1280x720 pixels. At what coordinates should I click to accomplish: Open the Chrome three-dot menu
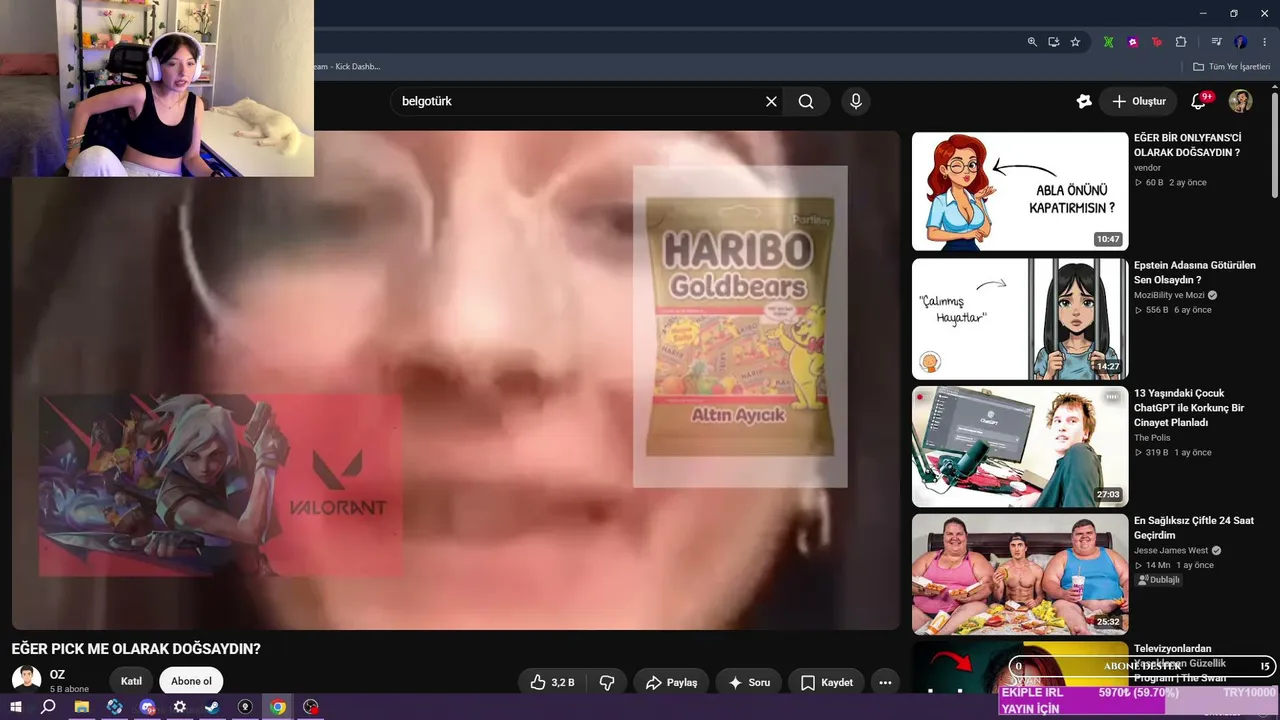pyautogui.click(x=1264, y=42)
